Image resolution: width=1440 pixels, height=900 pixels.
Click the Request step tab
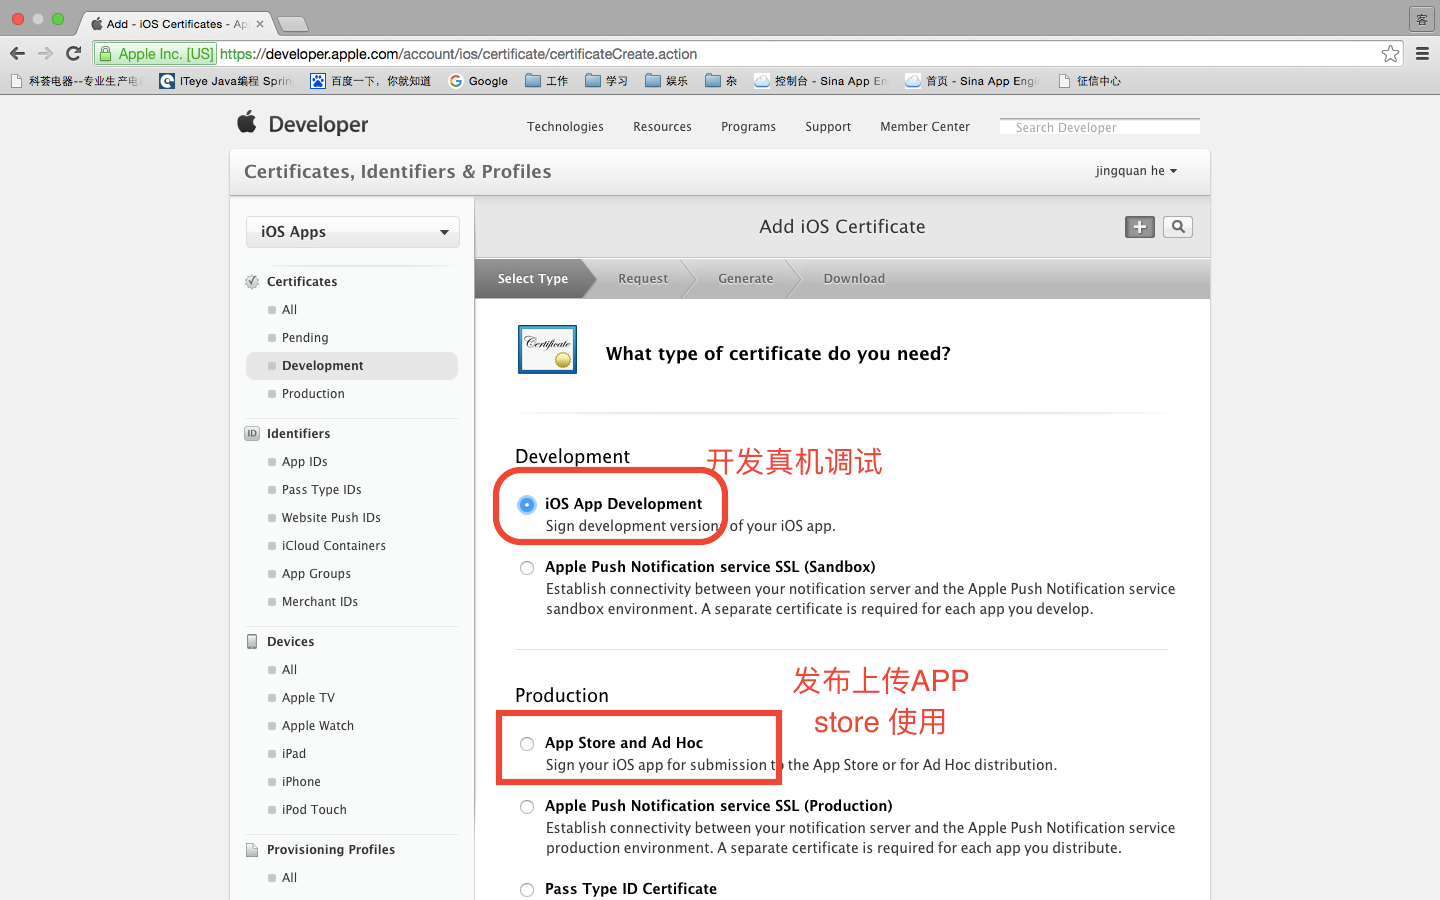point(643,279)
